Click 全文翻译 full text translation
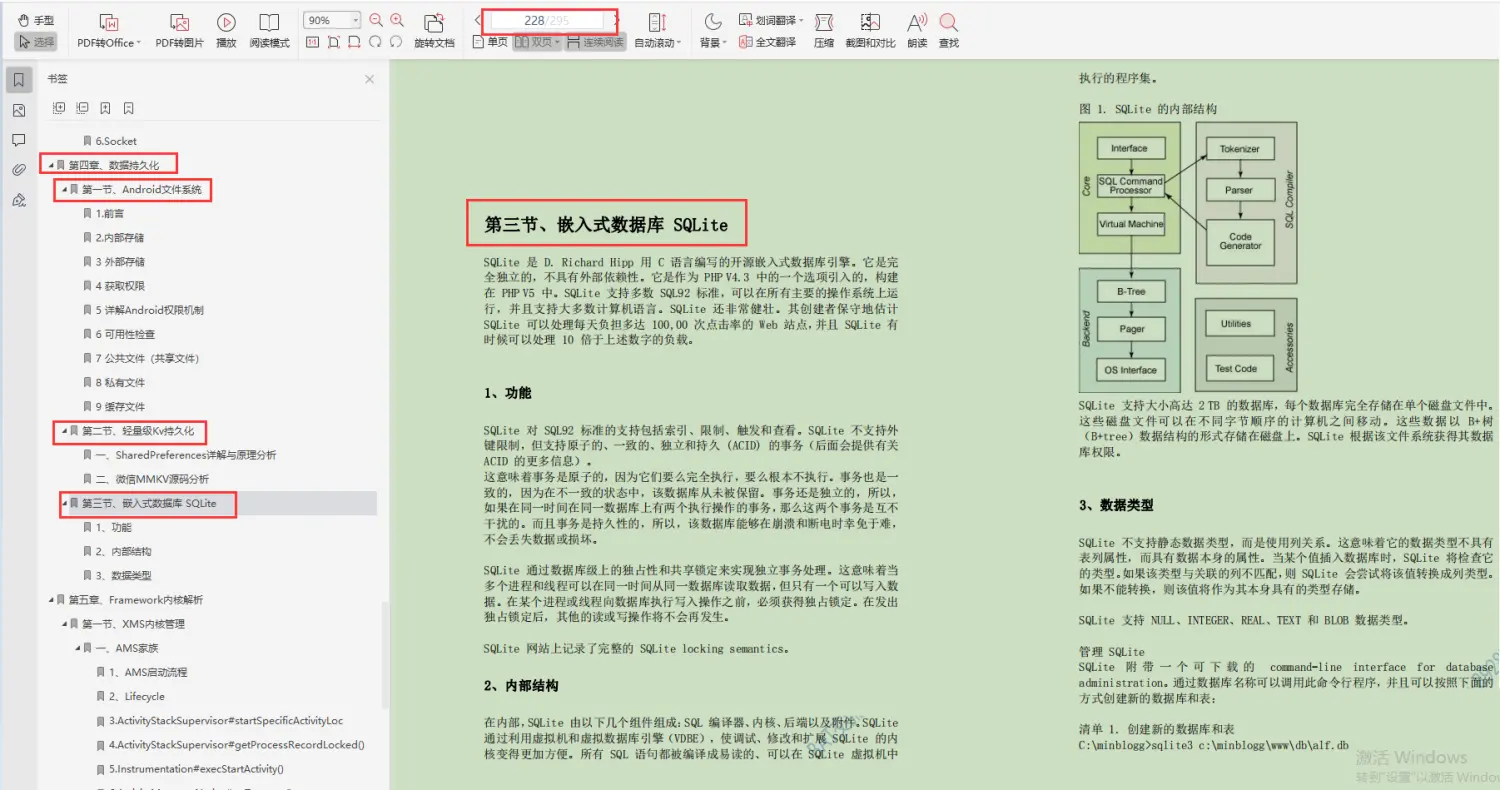Image resolution: width=1500 pixels, height=790 pixels. pos(768,42)
